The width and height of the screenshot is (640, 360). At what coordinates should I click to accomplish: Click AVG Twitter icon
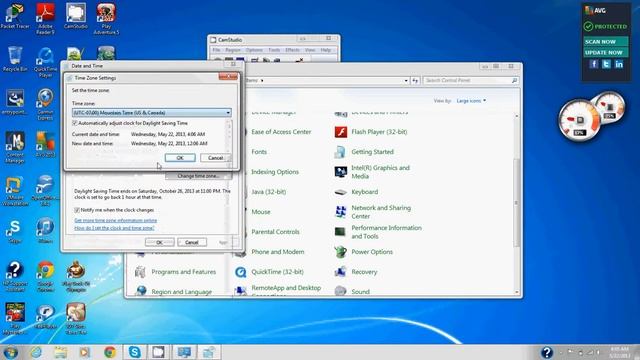606,64
